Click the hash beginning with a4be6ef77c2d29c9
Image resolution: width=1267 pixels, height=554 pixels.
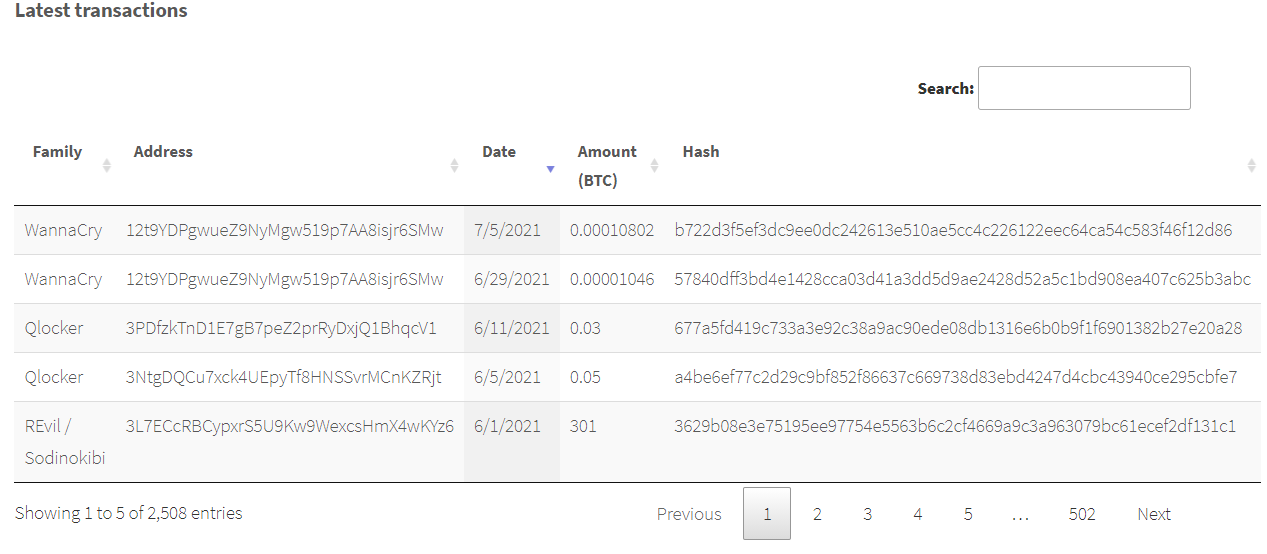(956, 377)
